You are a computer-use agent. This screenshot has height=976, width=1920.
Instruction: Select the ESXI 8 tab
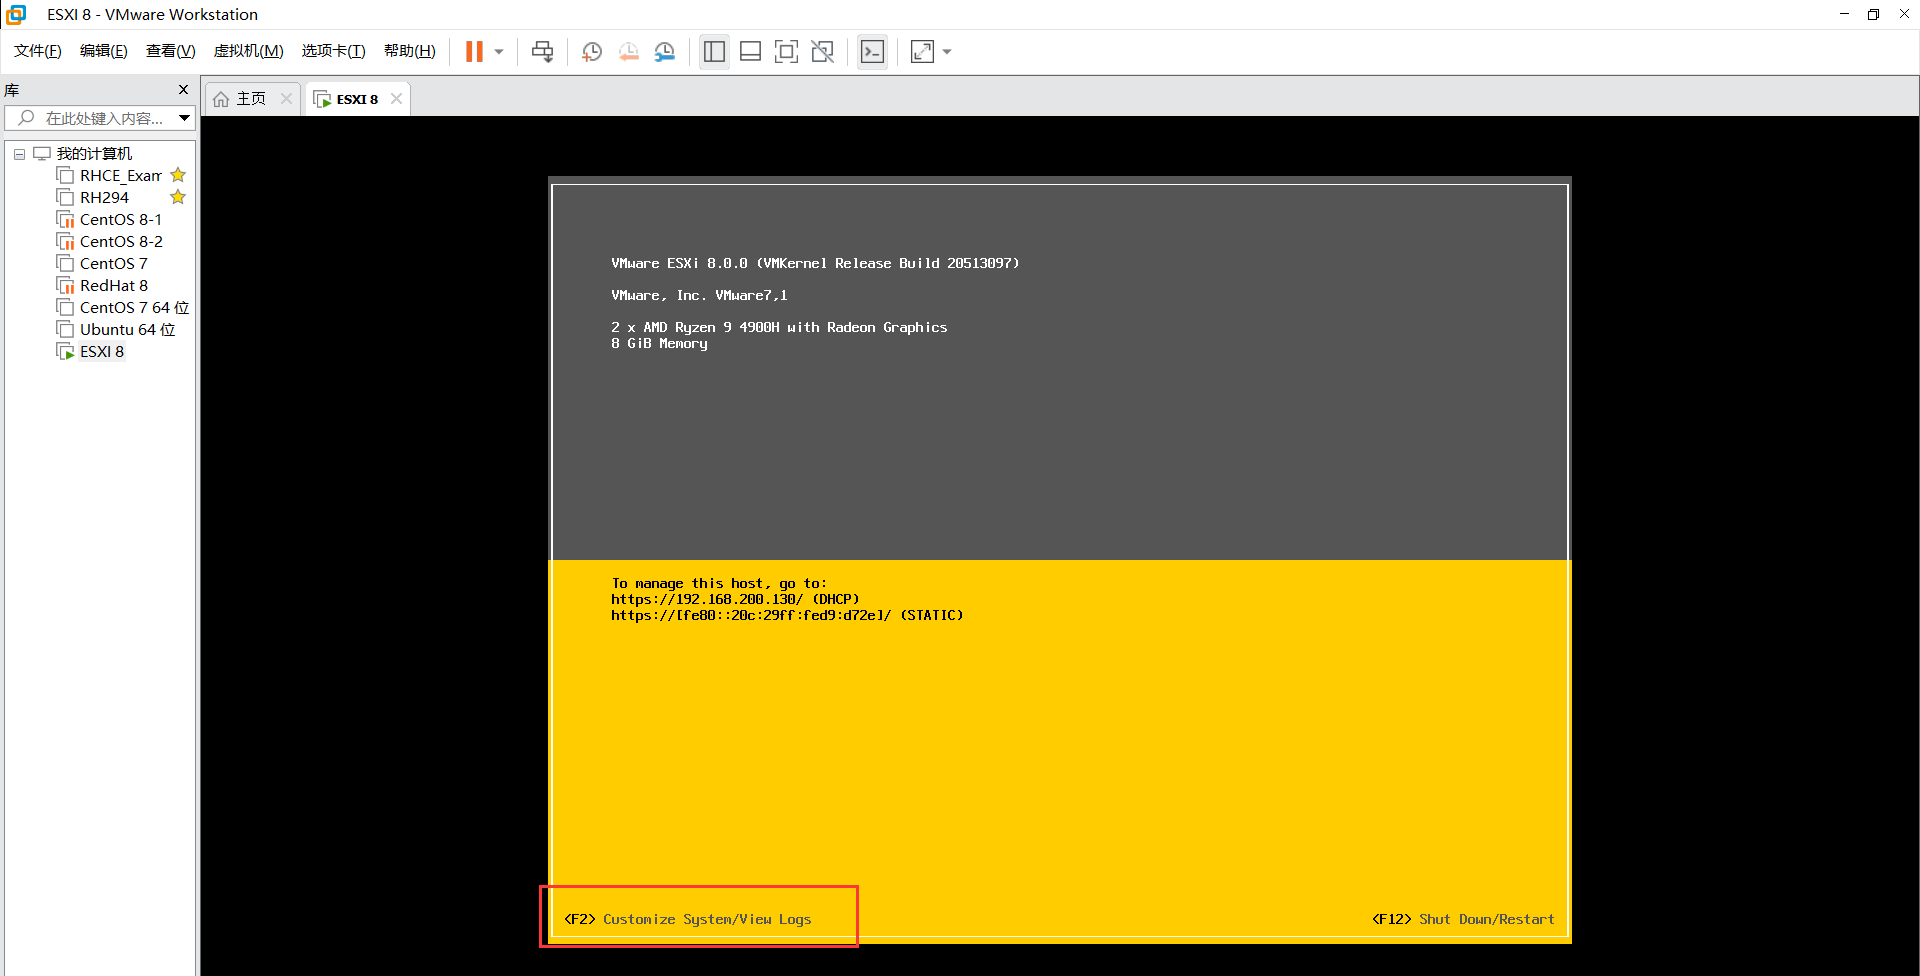(x=356, y=99)
